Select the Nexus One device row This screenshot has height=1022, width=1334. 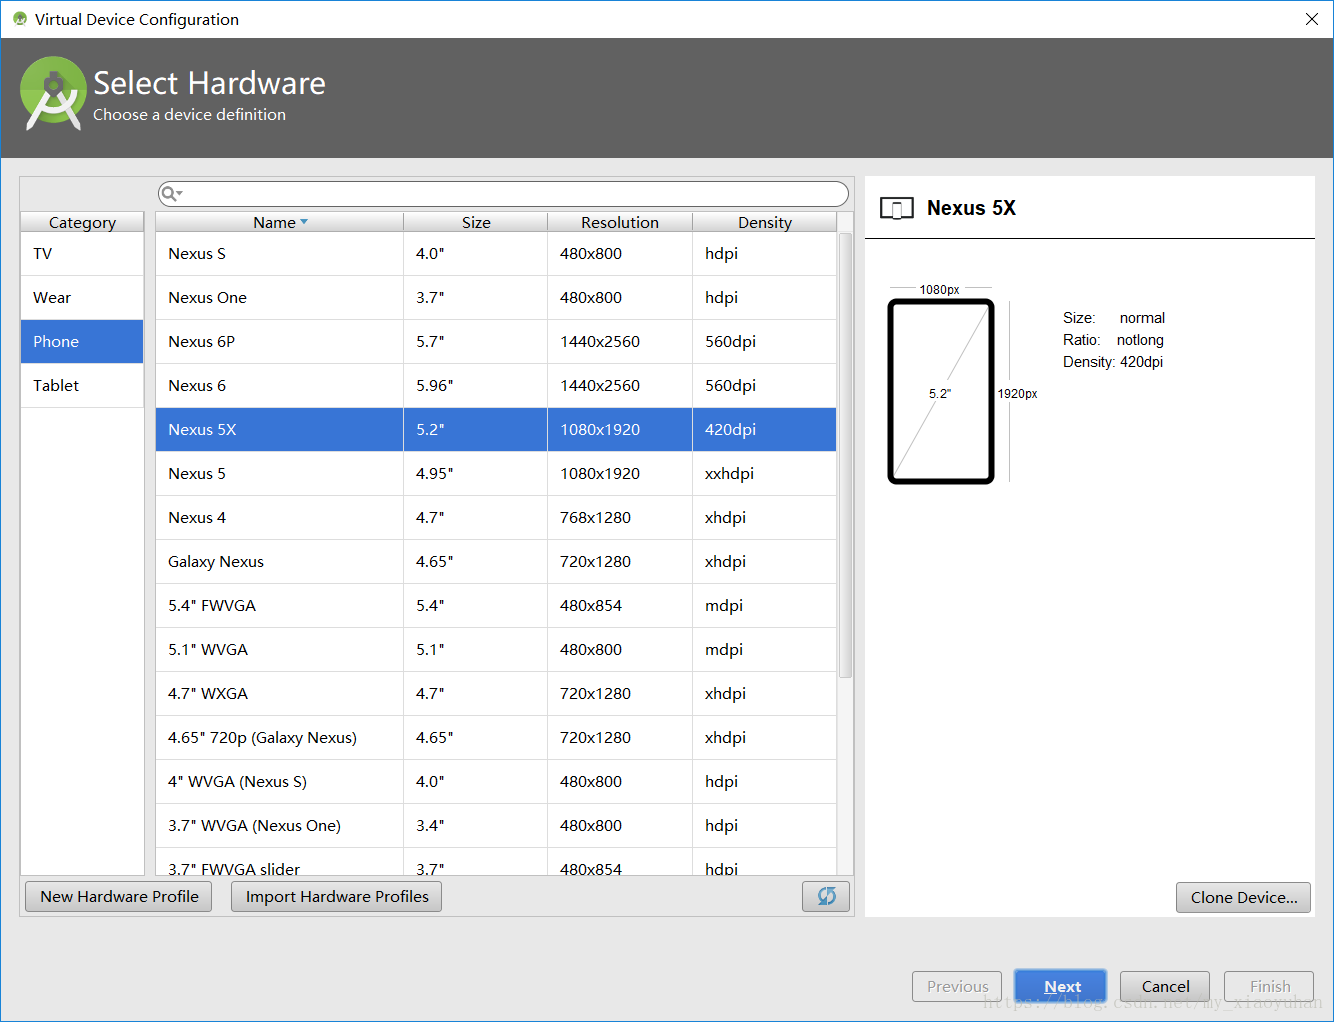point(496,298)
